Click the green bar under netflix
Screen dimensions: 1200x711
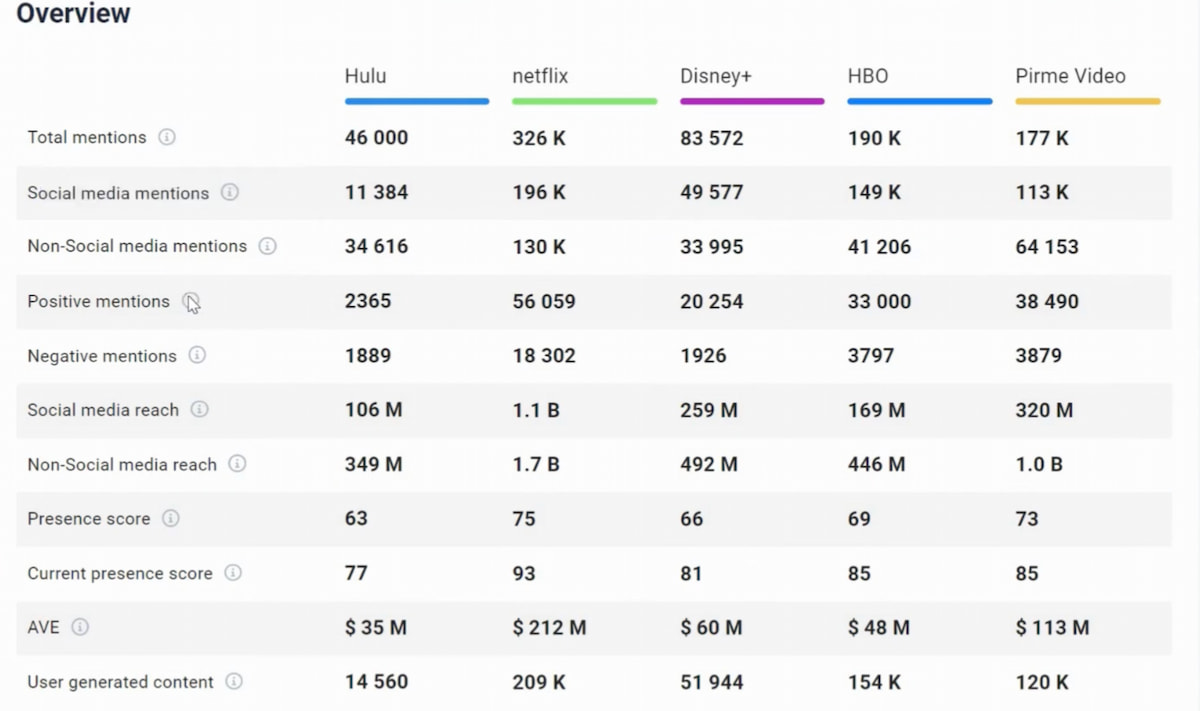pyautogui.click(x=585, y=101)
